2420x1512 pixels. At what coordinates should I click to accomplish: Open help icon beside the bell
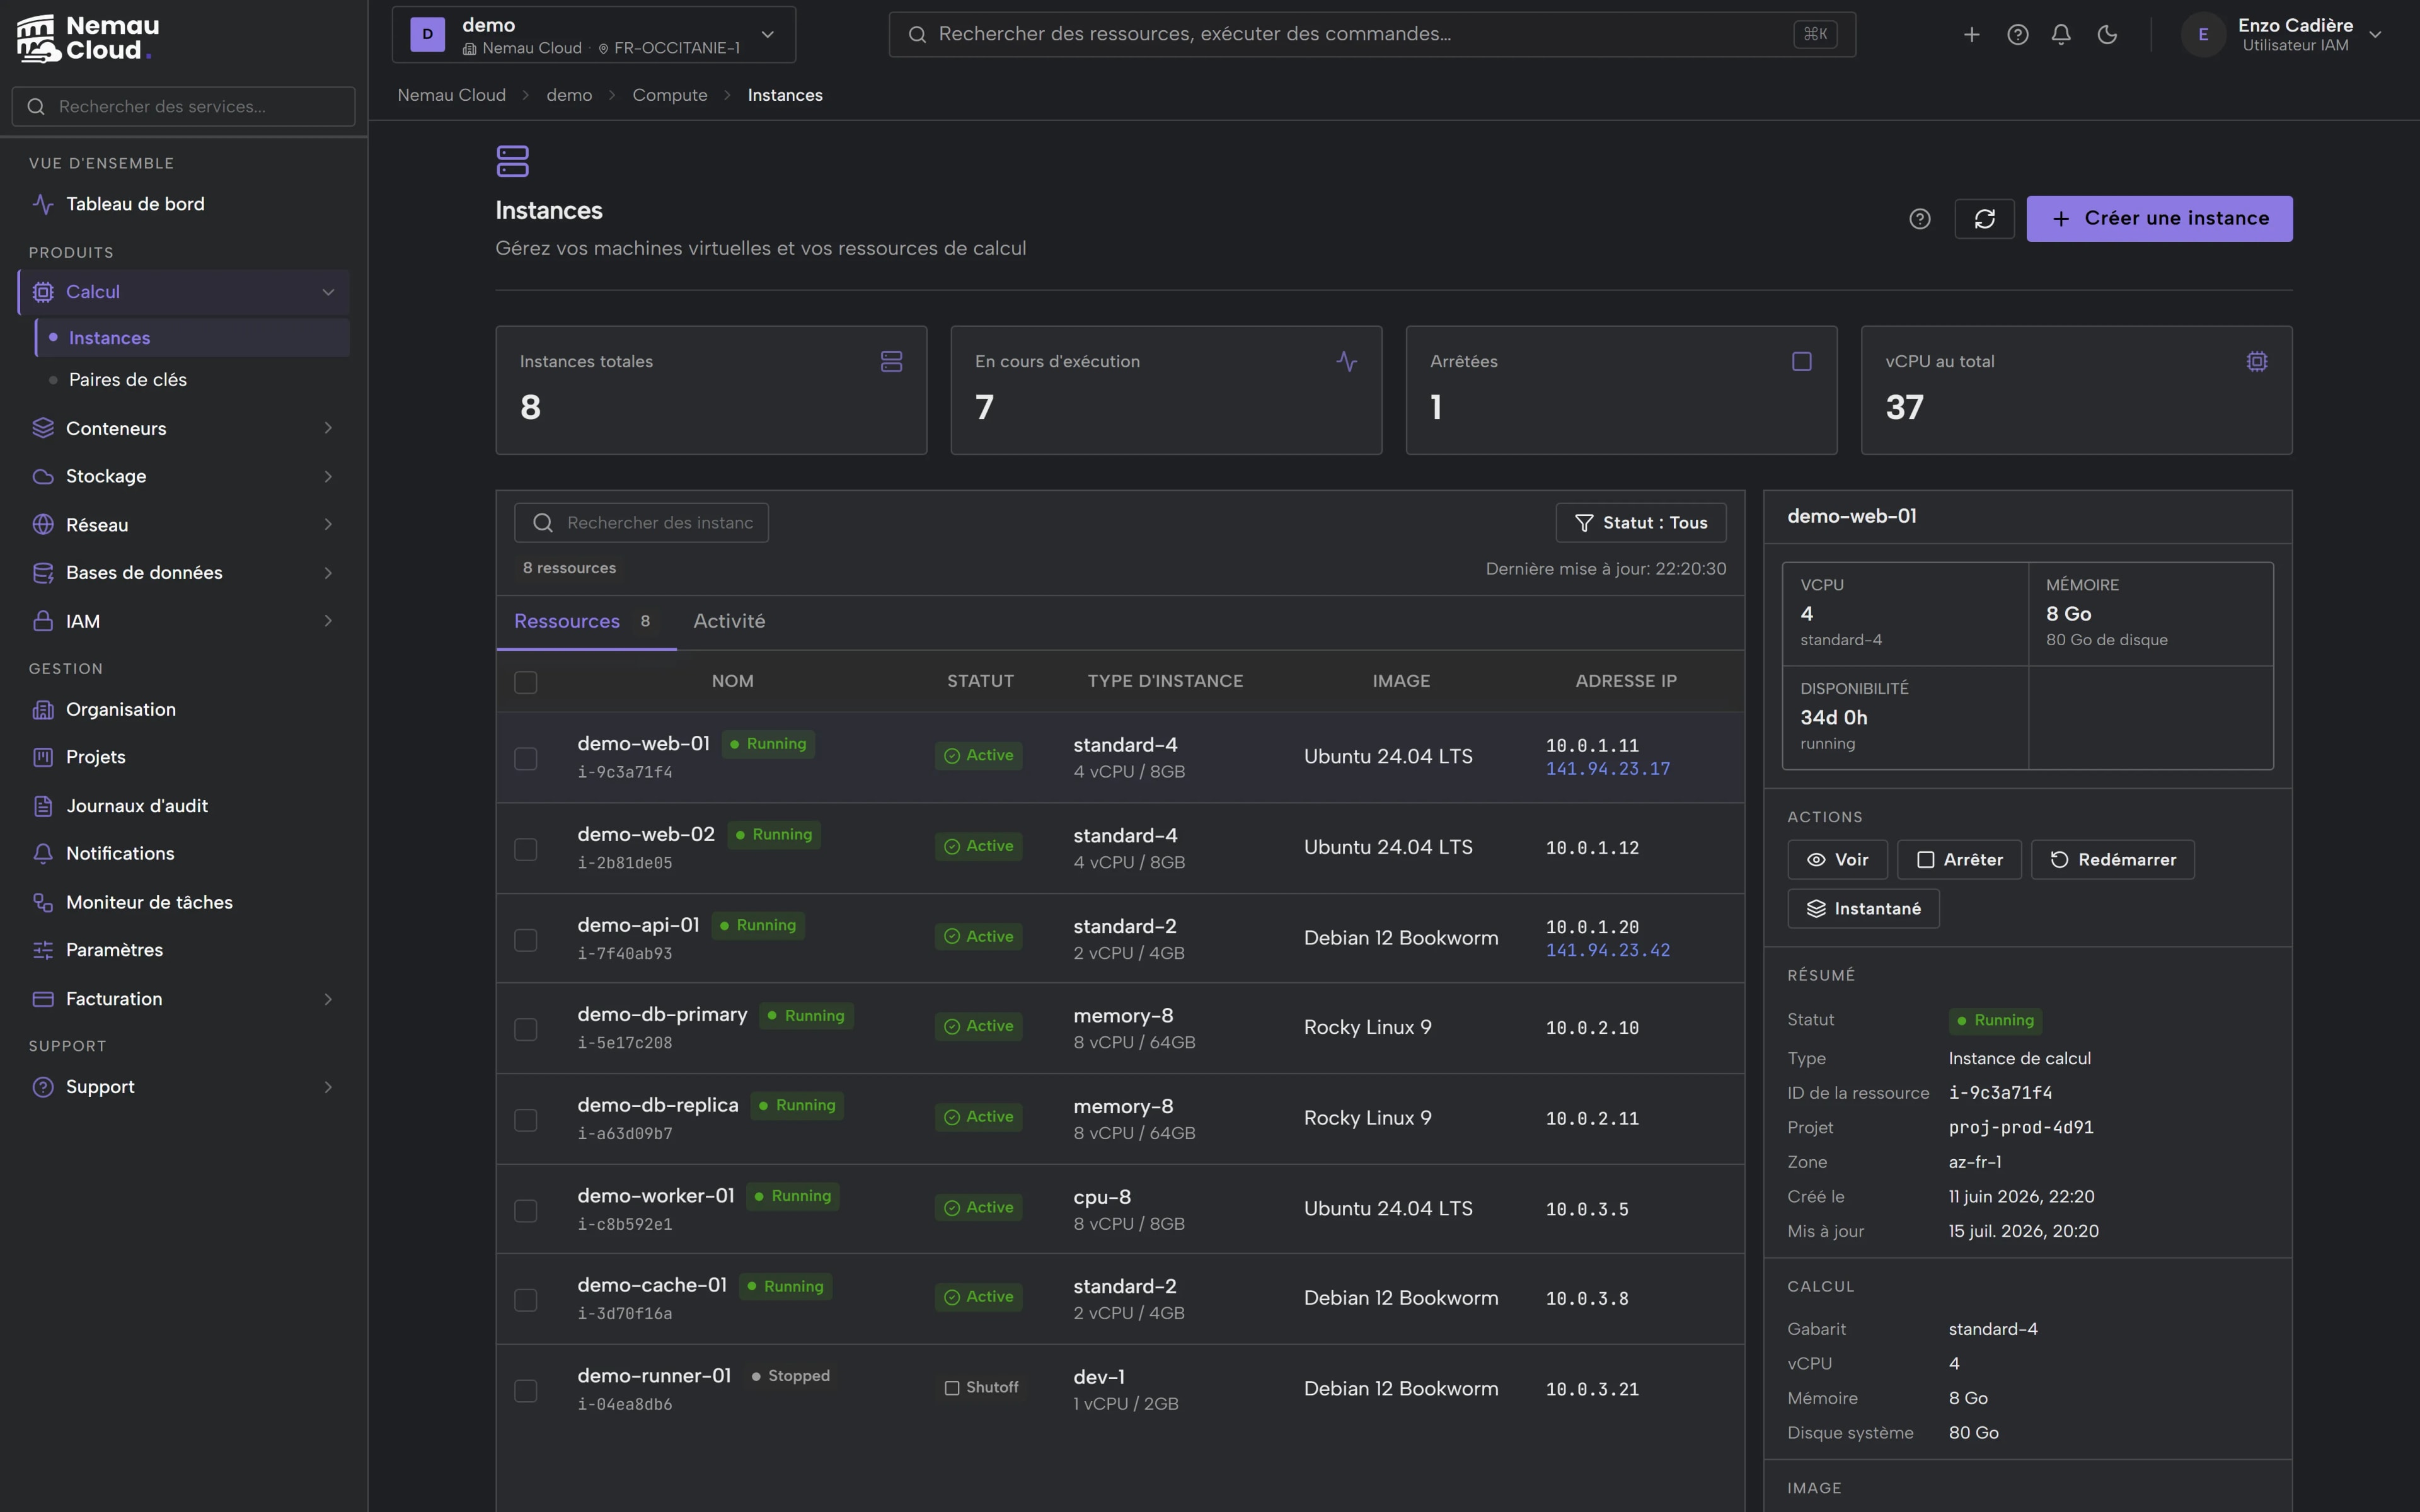(x=2017, y=34)
